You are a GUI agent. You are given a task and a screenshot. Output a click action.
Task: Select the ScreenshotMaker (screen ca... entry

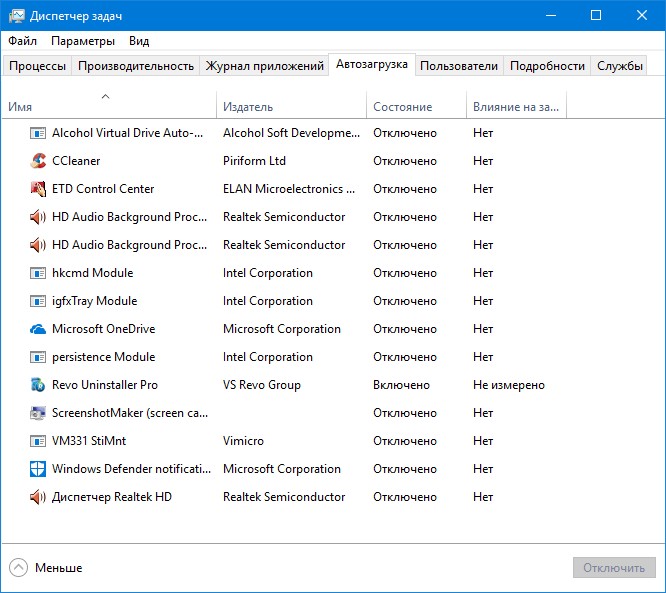pos(130,413)
